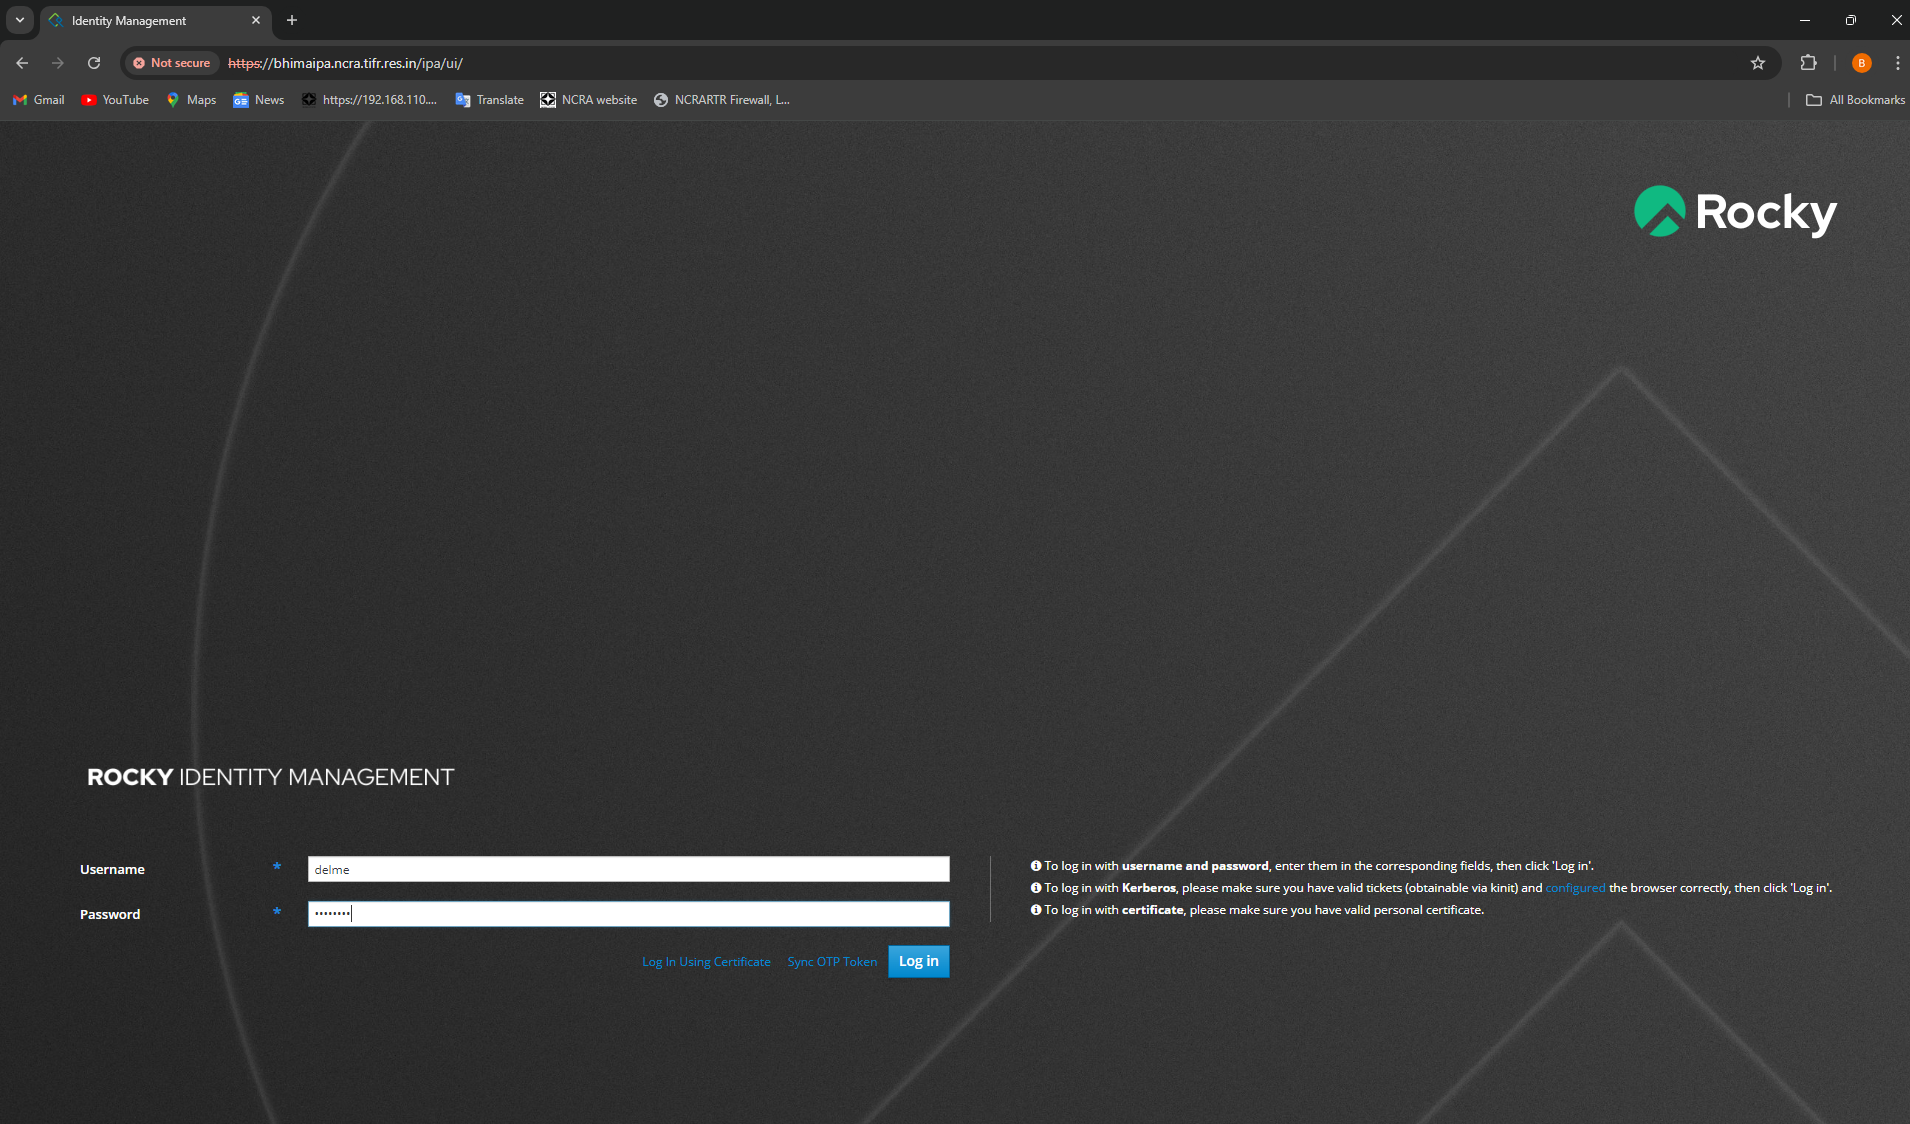Screen dimensions: 1910x1124
Task: Select the Identity Management tab
Action: click(150, 20)
